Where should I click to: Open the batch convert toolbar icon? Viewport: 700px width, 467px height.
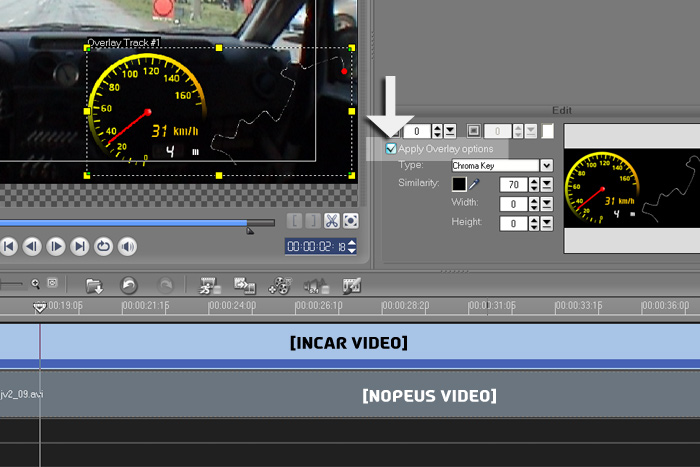244,286
